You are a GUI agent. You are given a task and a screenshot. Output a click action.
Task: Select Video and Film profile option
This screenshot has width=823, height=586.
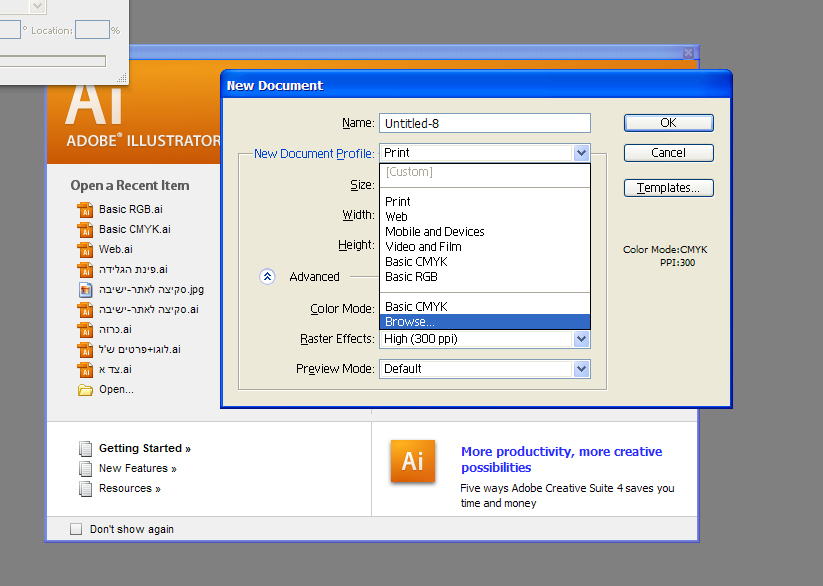[x=423, y=247]
